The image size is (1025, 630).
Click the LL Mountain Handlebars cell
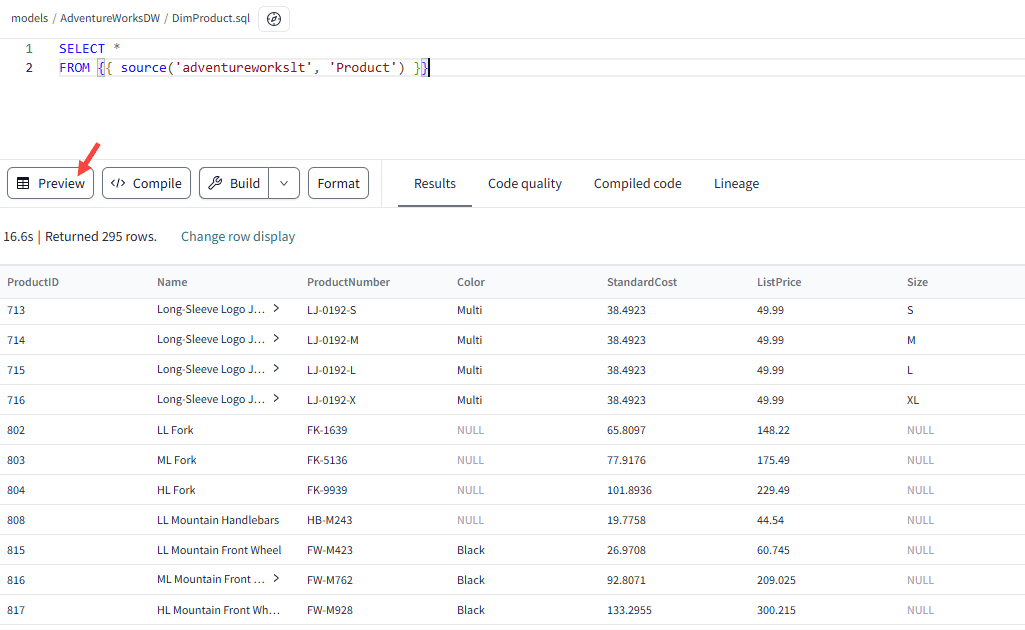(x=218, y=521)
